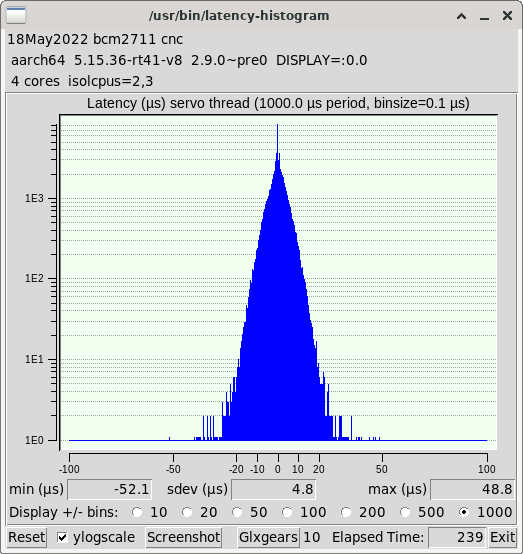Set display bins to 100
Image resolution: width=523 pixels, height=554 pixels.
[287, 512]
